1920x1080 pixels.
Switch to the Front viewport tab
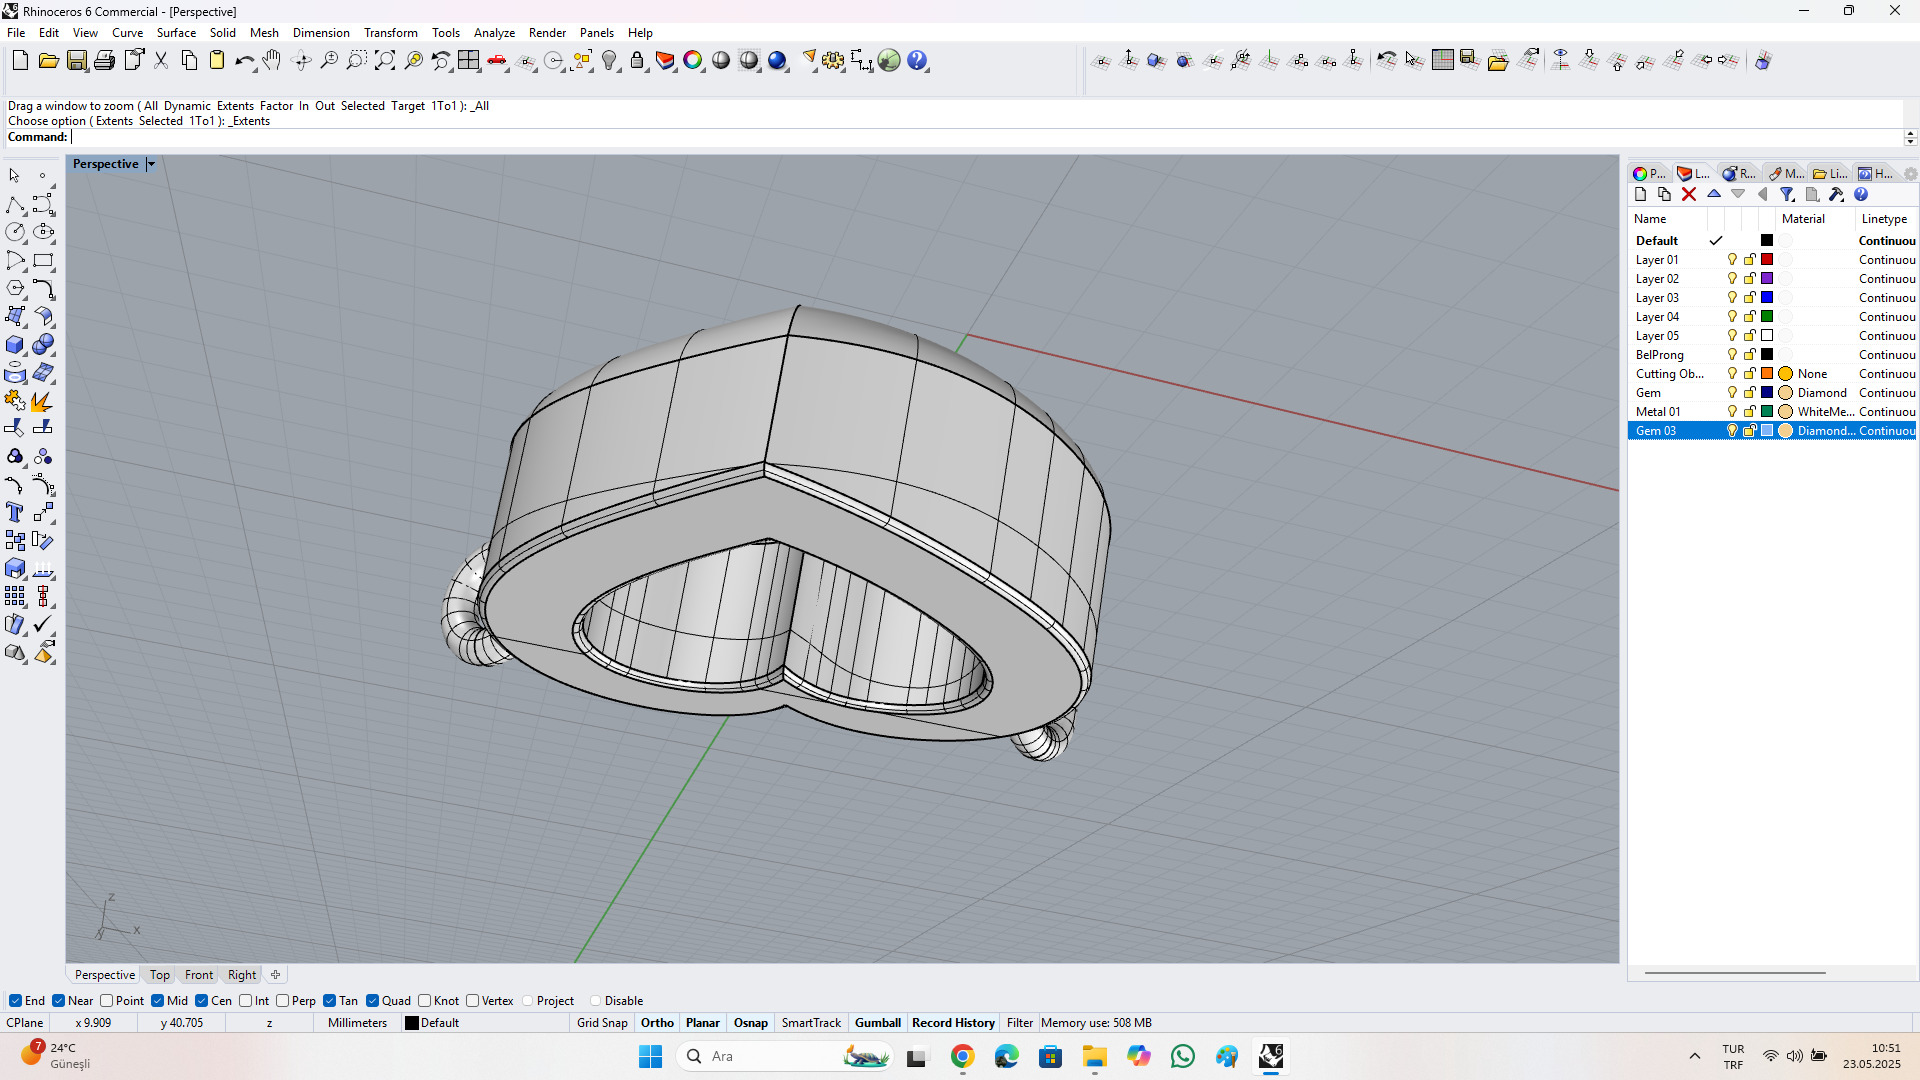click(x=199, y=975)
